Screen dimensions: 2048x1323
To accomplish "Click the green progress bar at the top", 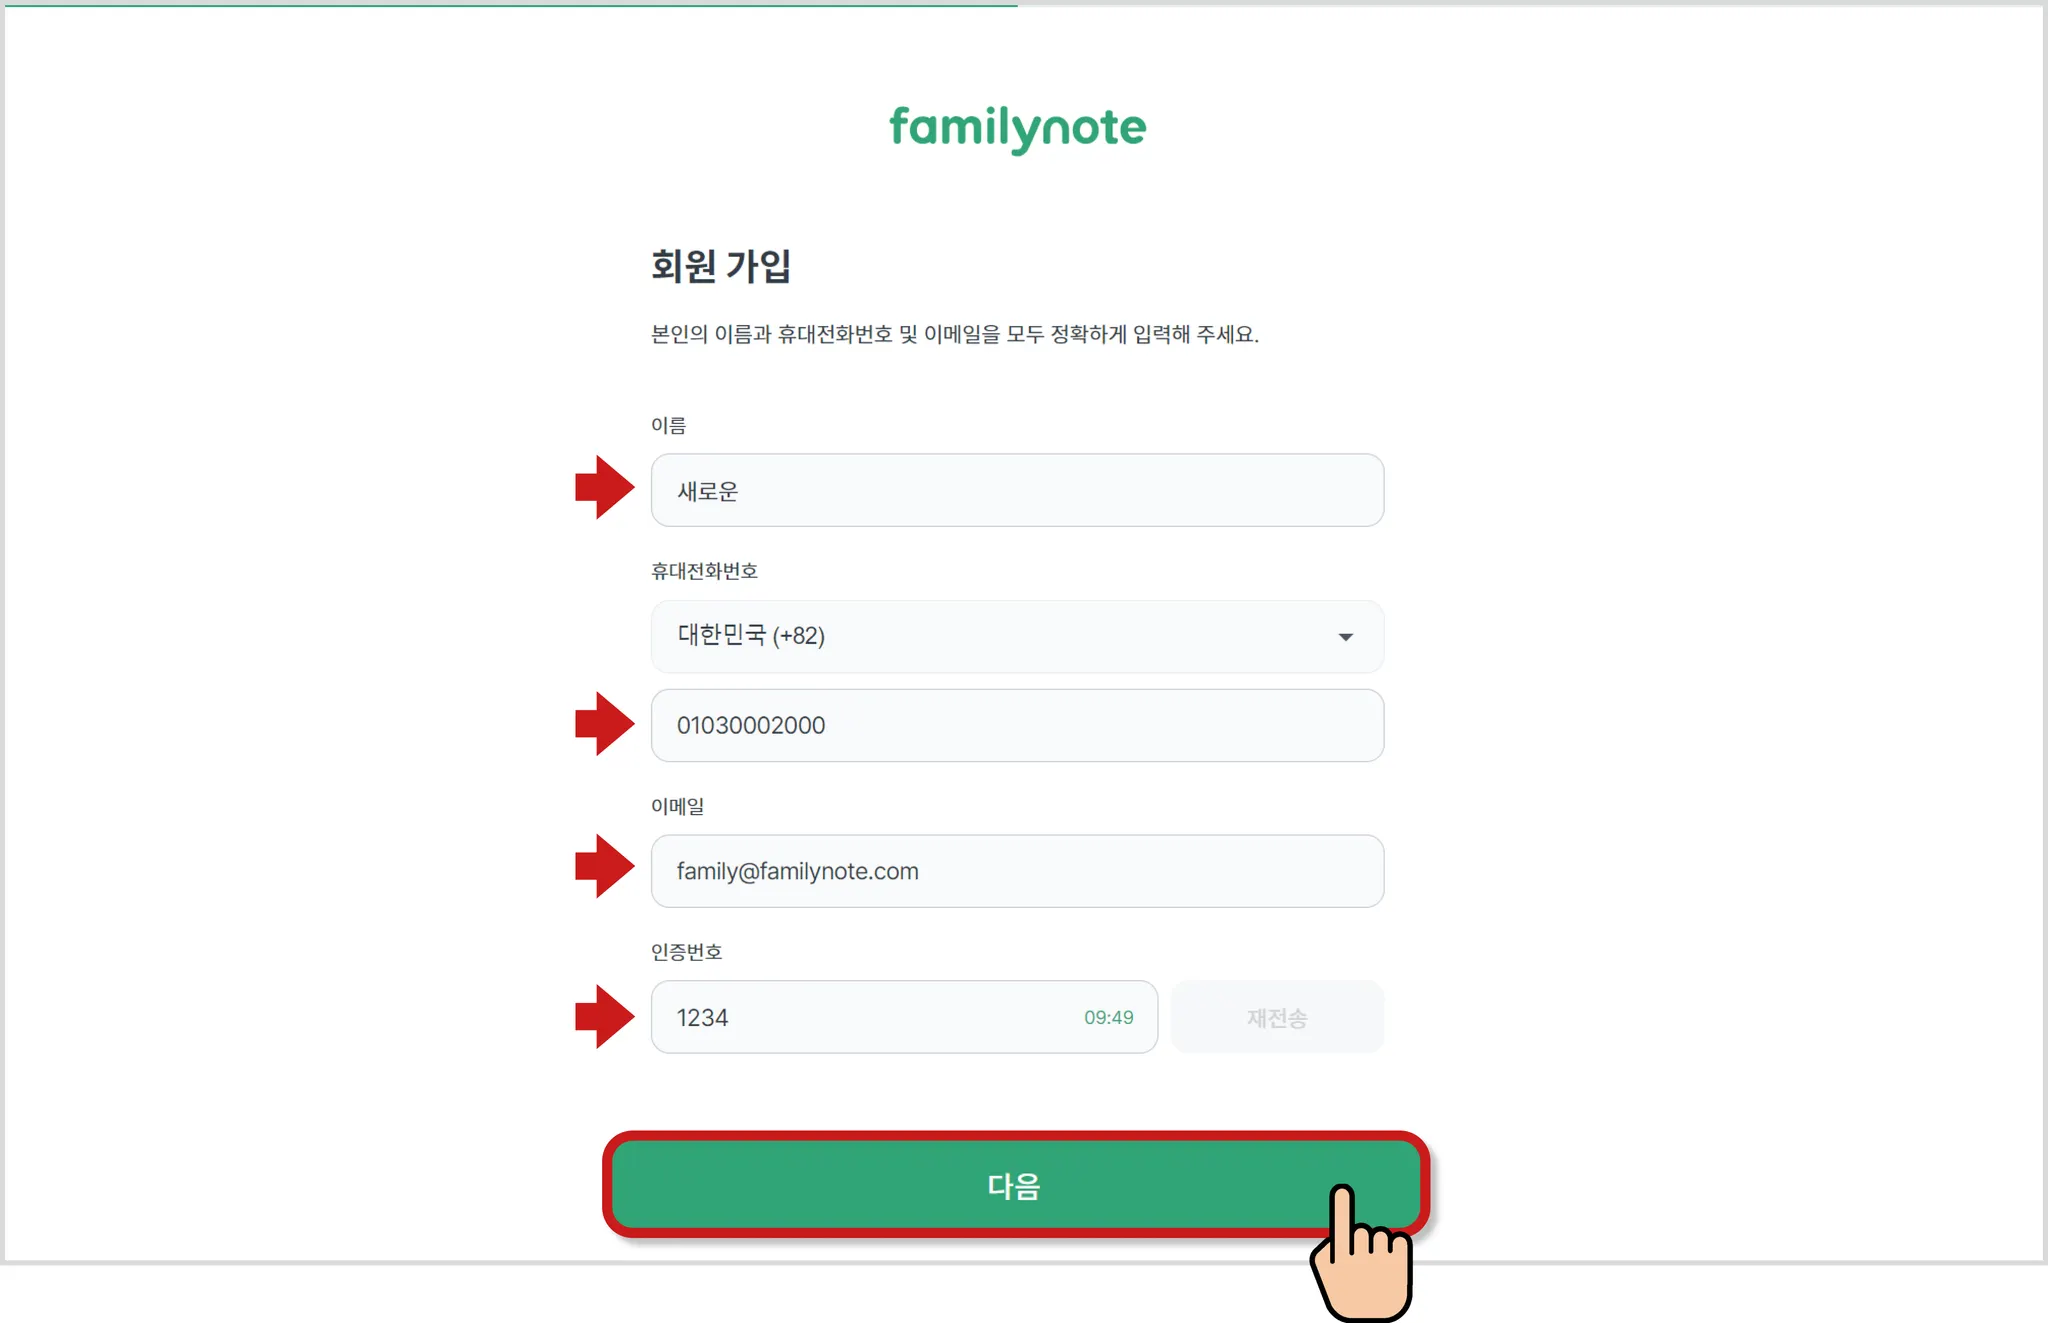I will coord(508,4).
